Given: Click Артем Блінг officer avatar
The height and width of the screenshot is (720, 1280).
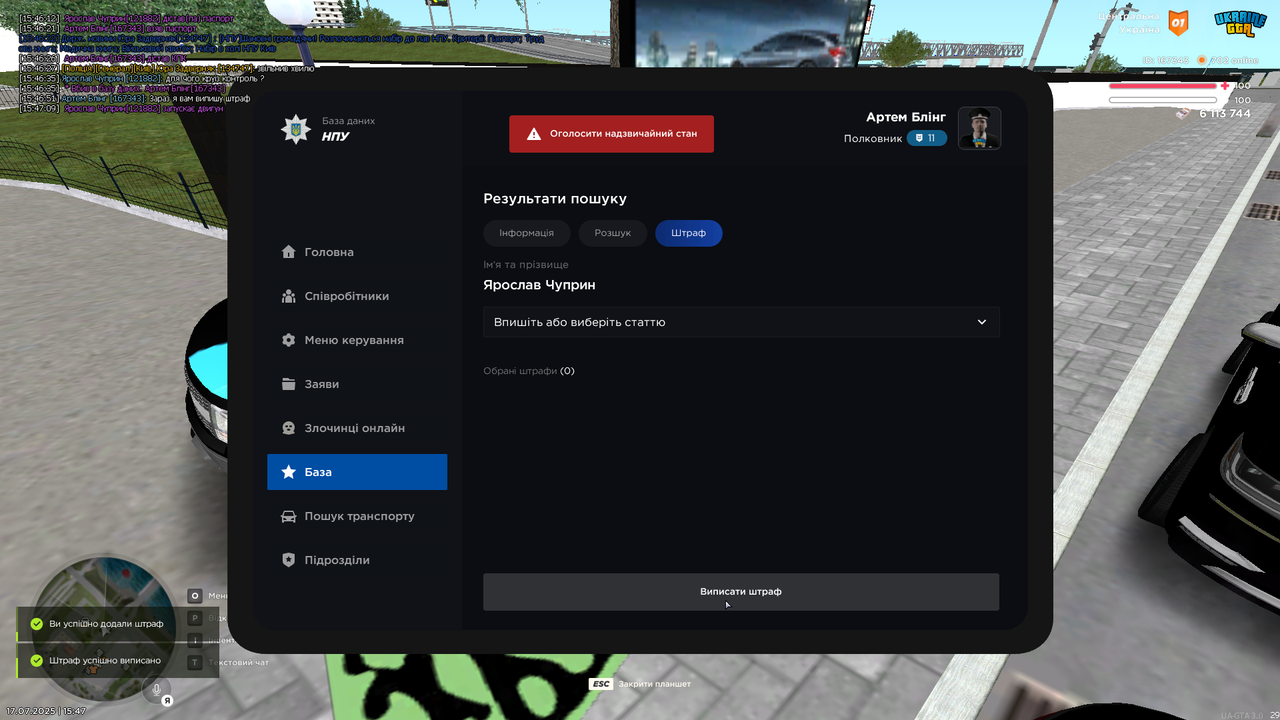Looking at the screenshot, I should tap(980, 128).
